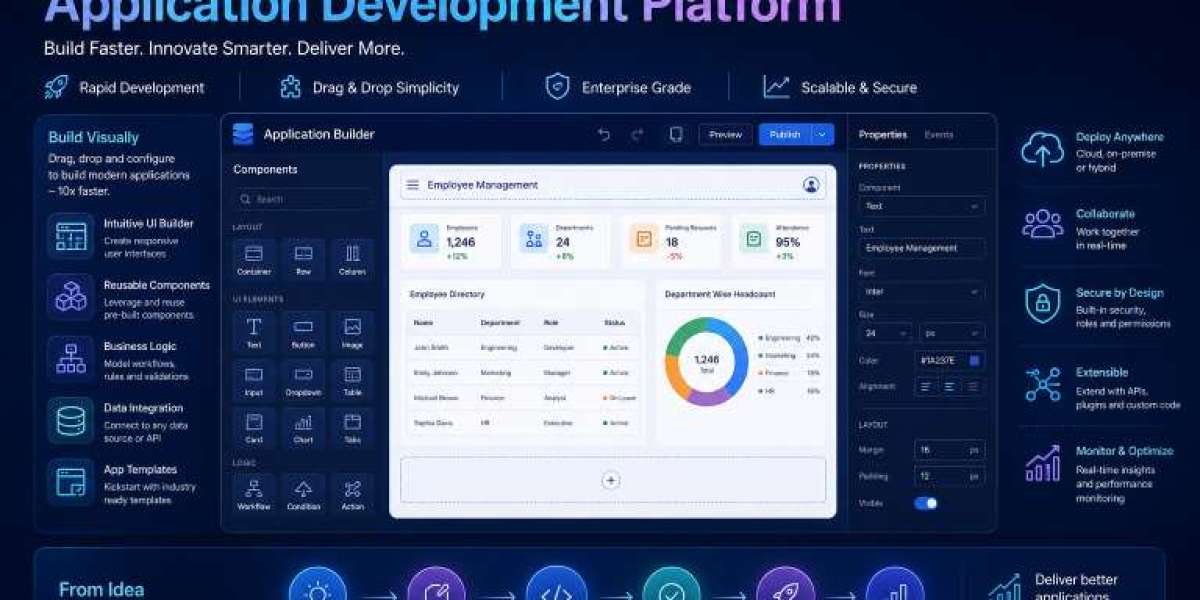This screenshot has width=1200, height=600.
Task: Select the Row layout component
Action: [x=303, y=259]
